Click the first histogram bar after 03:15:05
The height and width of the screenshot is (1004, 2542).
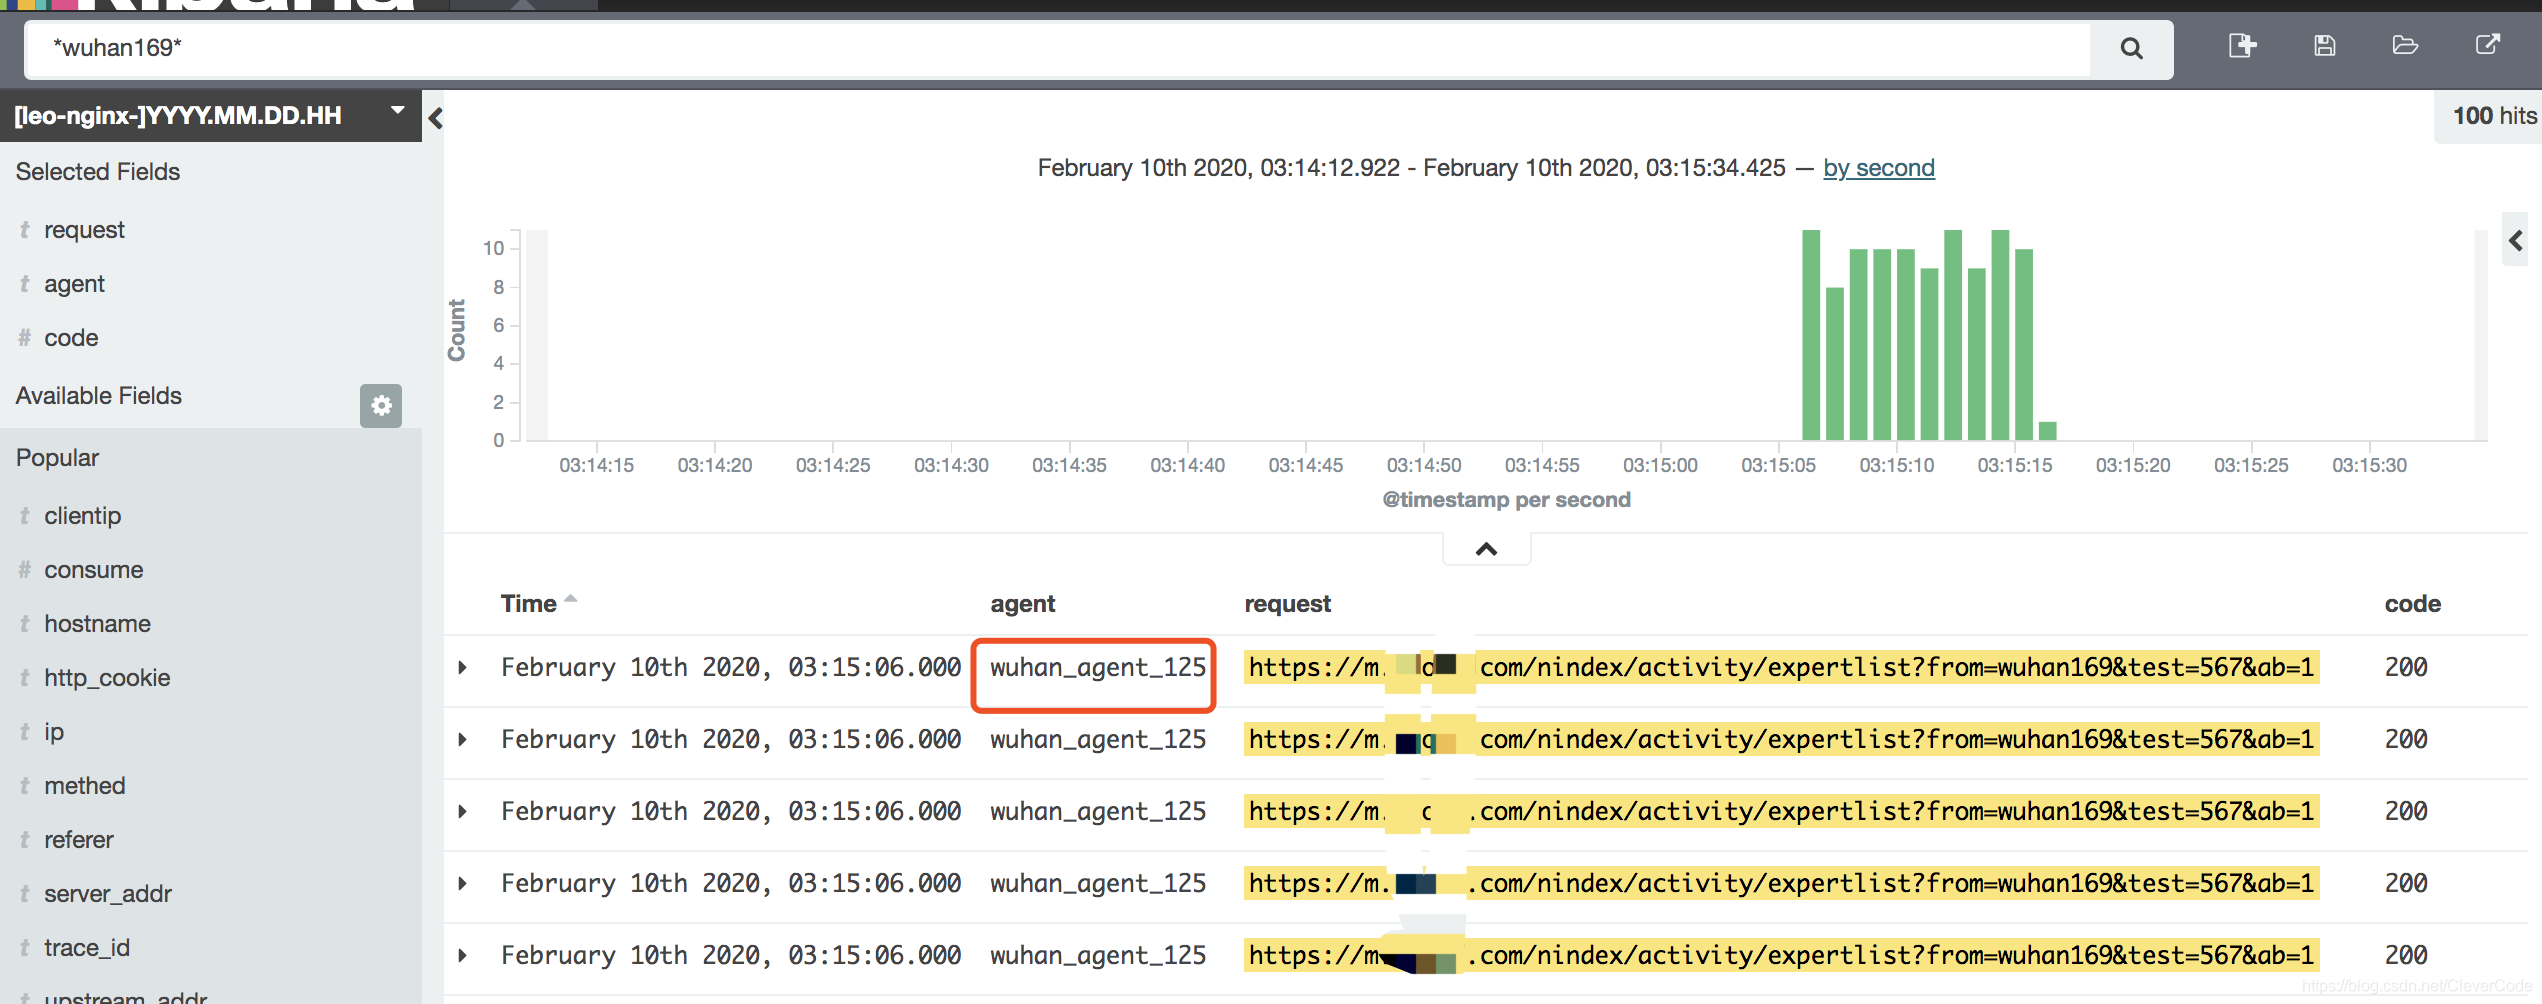point(1810,335)
